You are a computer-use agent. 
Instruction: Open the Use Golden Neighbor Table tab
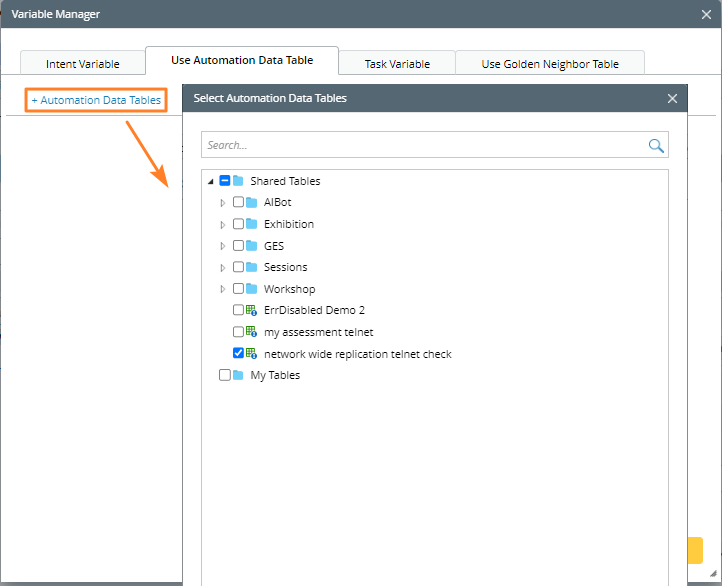coord(549,64)
